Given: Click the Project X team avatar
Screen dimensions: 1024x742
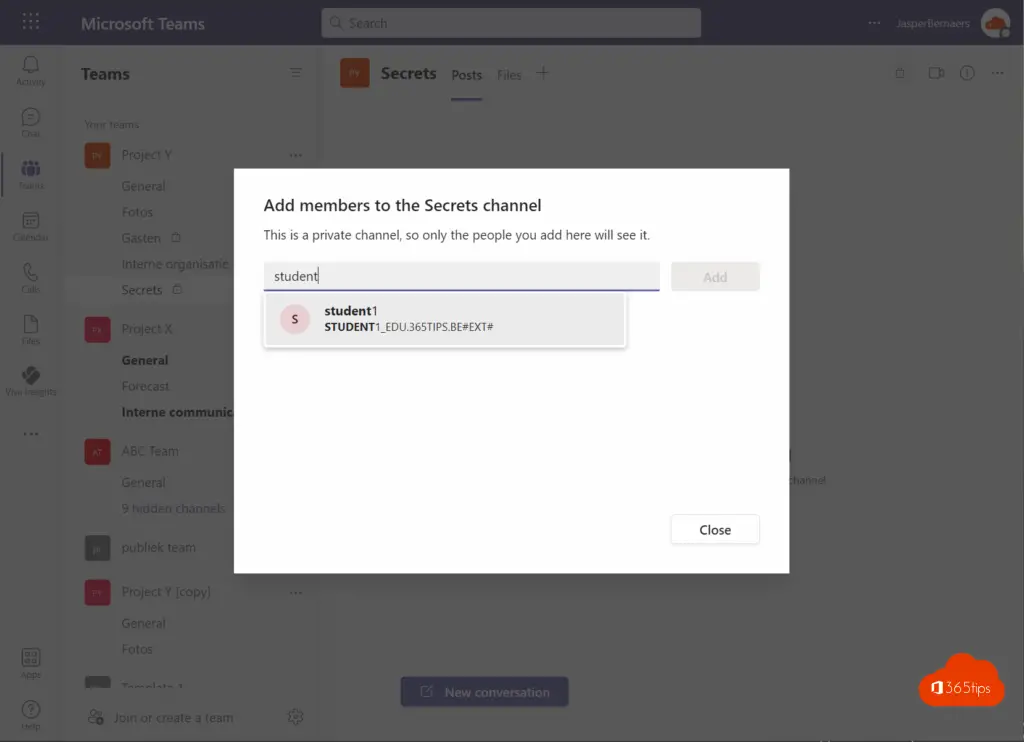Looking at the screenshot, I should click(x=97, y=329).
